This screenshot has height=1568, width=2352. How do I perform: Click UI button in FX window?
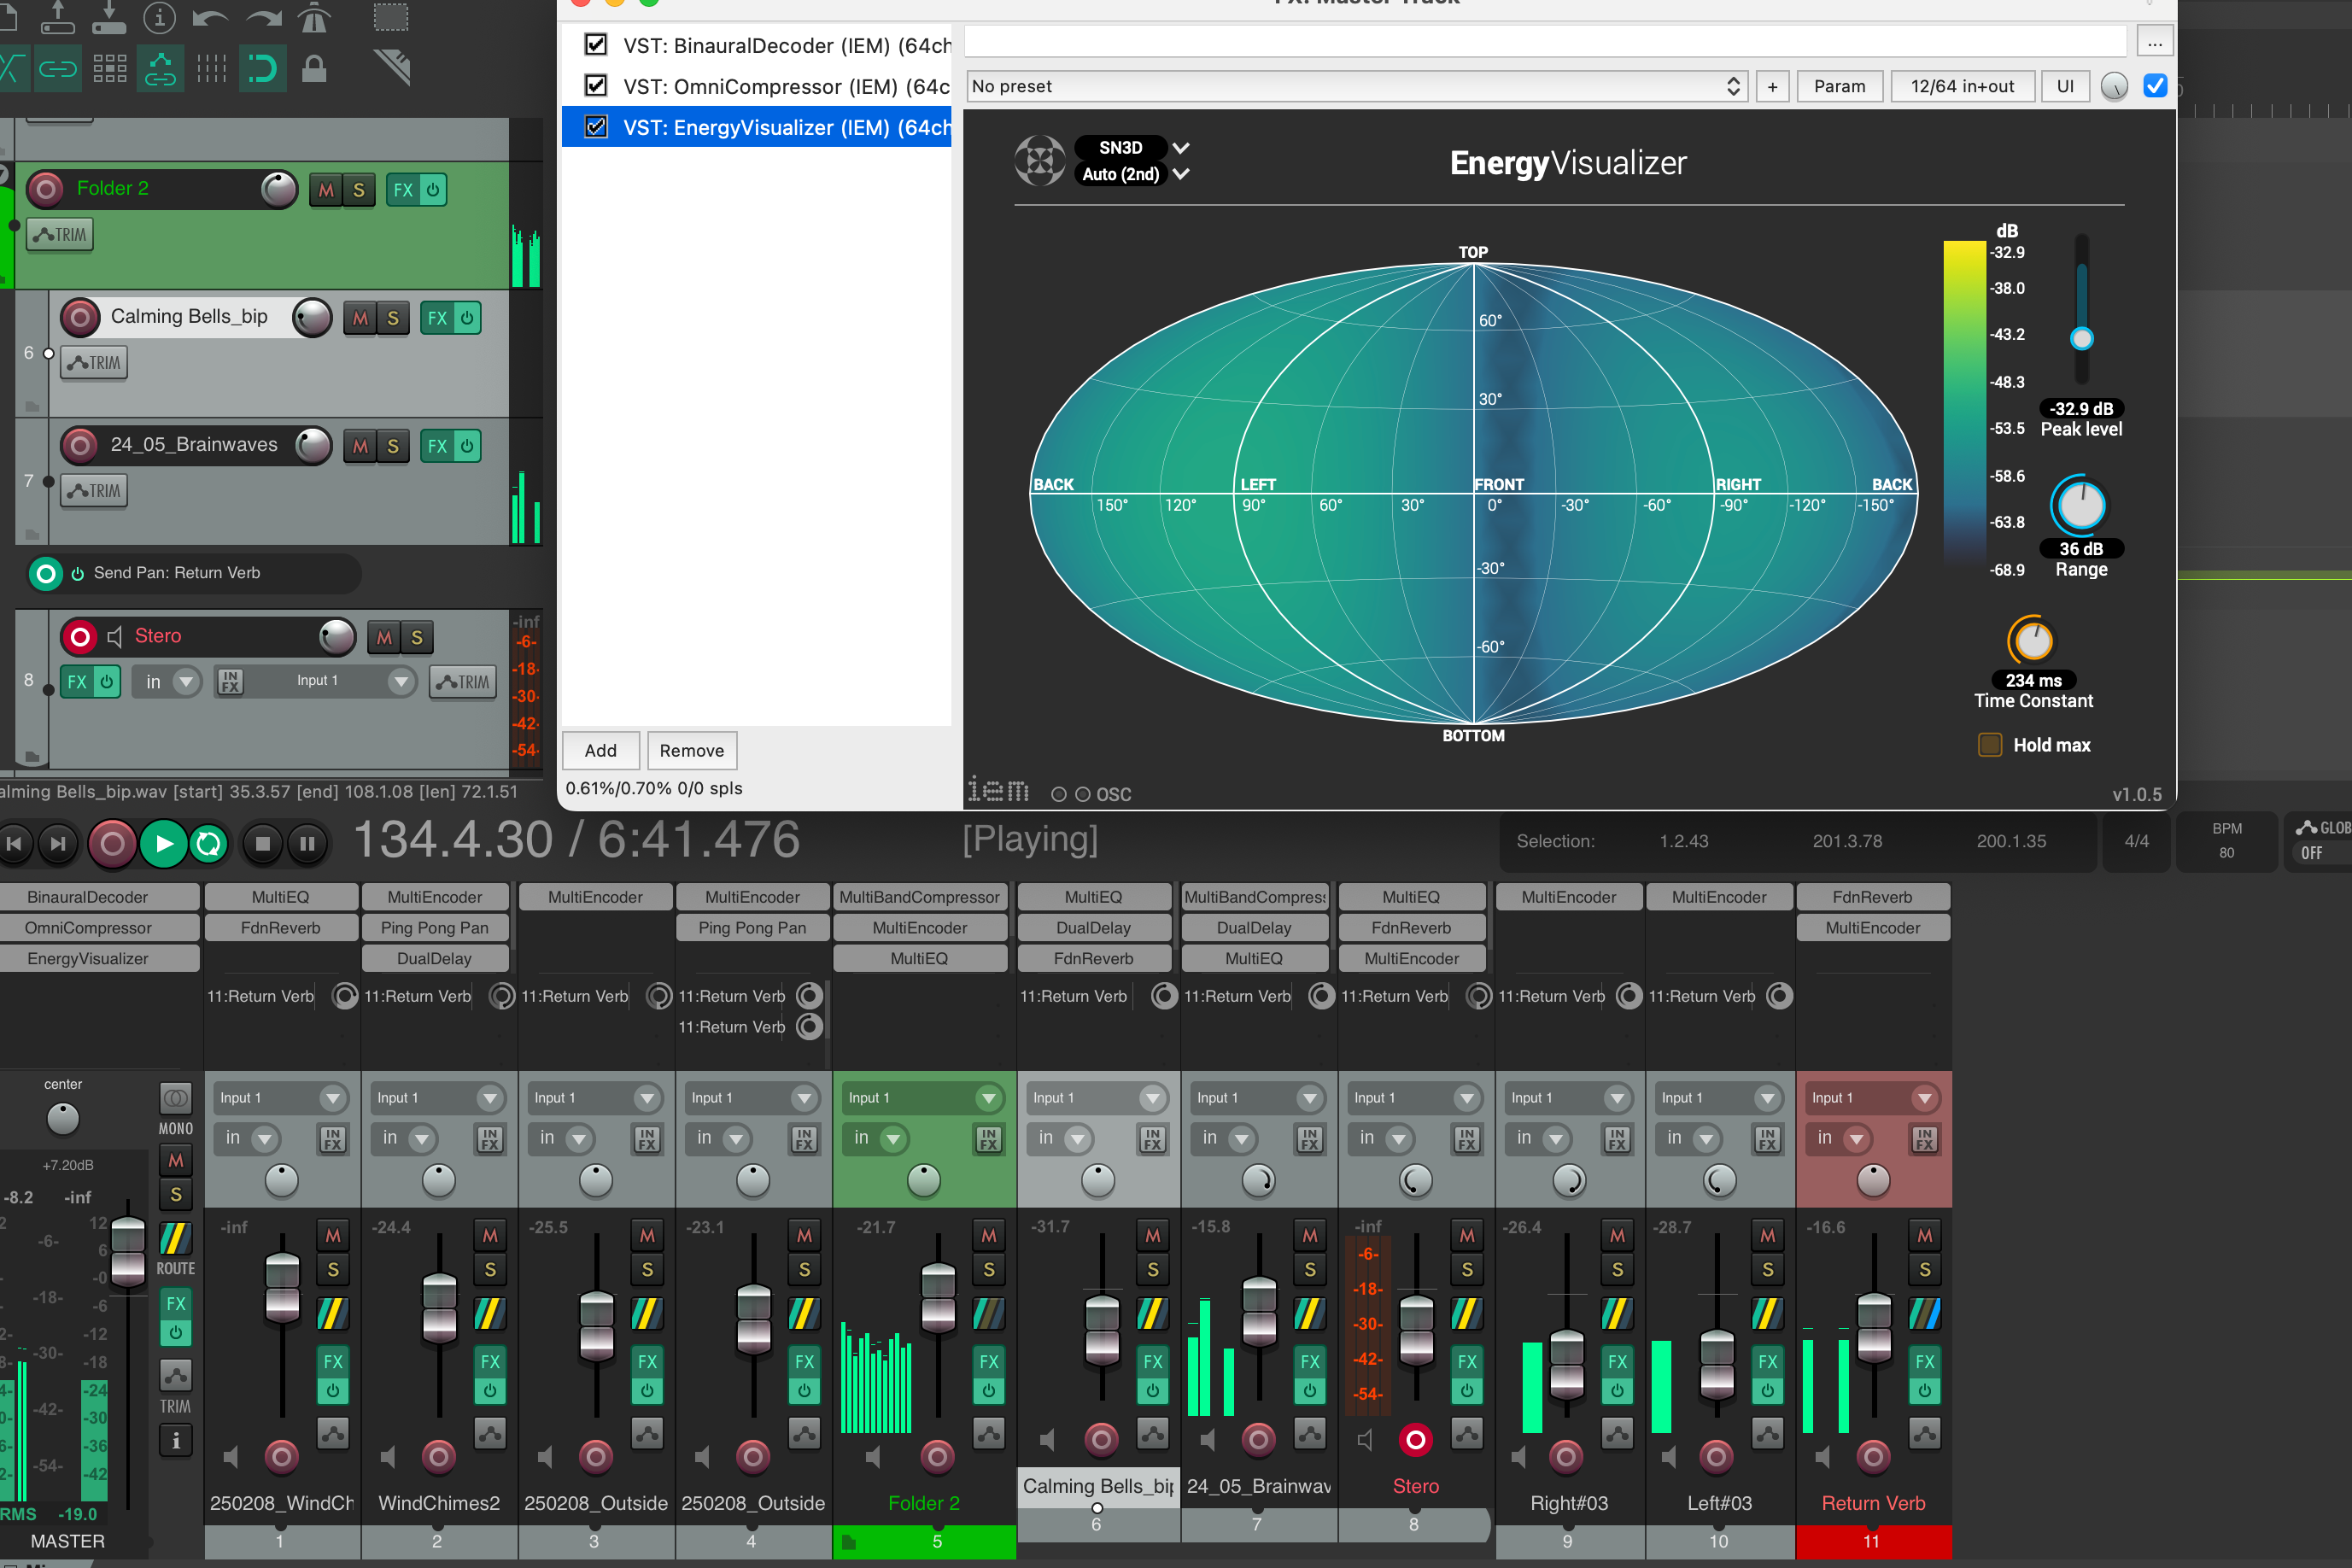[2065, 86]
